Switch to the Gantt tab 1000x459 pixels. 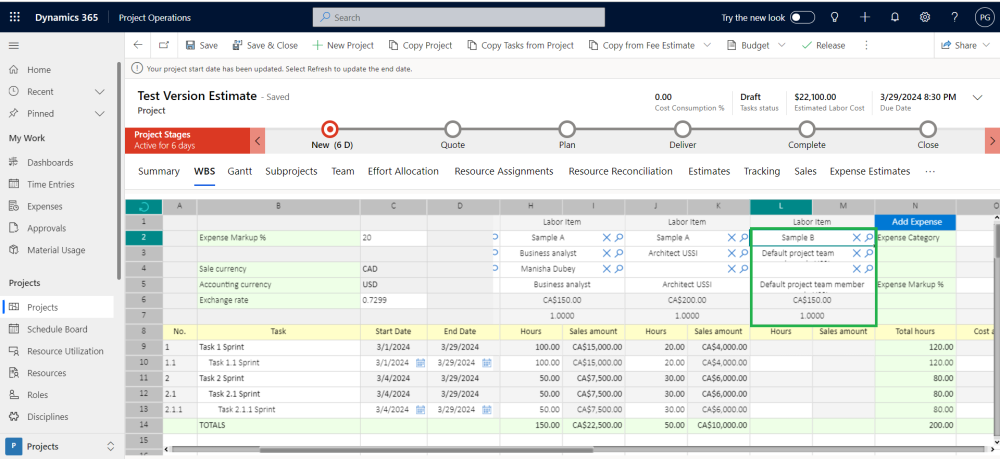click(239, 171)
